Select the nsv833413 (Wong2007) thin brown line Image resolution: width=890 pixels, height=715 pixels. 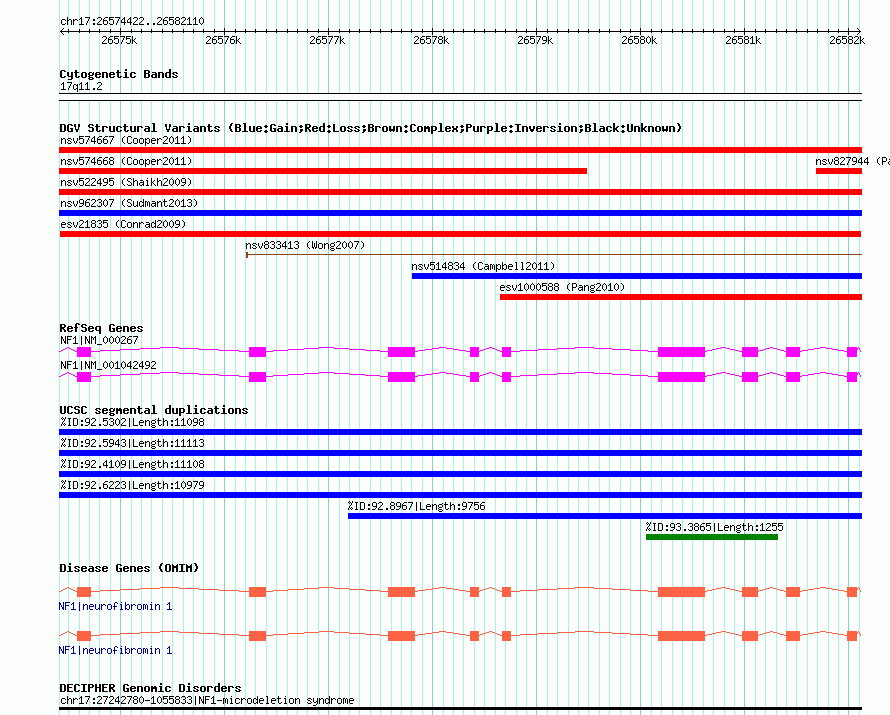(554, 255)
